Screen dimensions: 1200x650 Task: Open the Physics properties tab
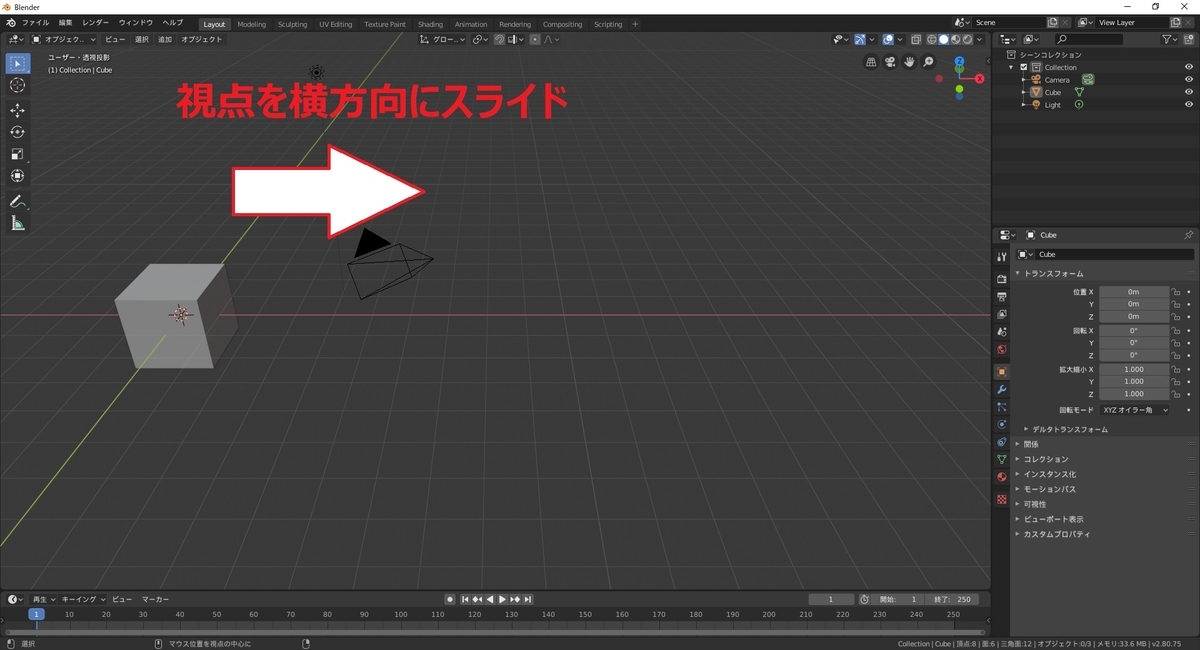tap(1001, 424)
